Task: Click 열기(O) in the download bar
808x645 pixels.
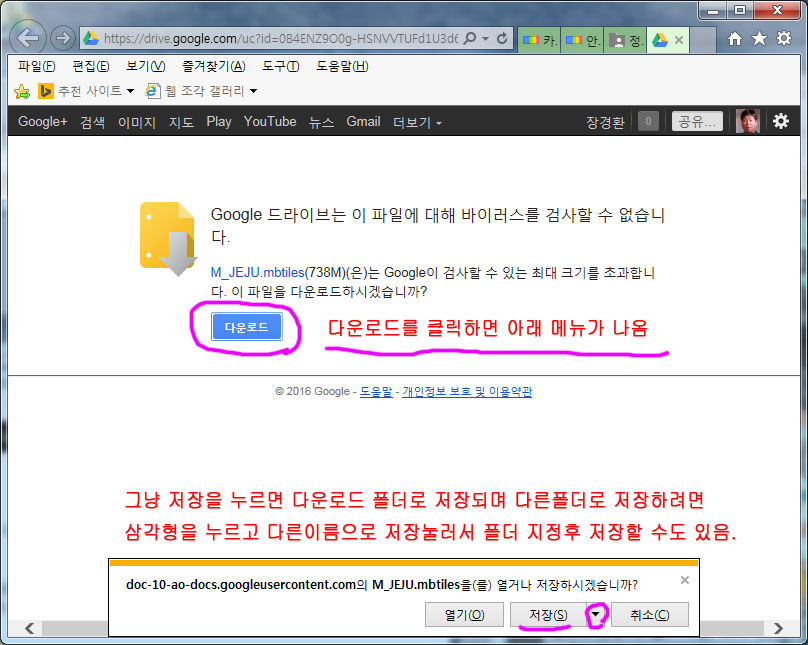Action: [x=464, y=615]
